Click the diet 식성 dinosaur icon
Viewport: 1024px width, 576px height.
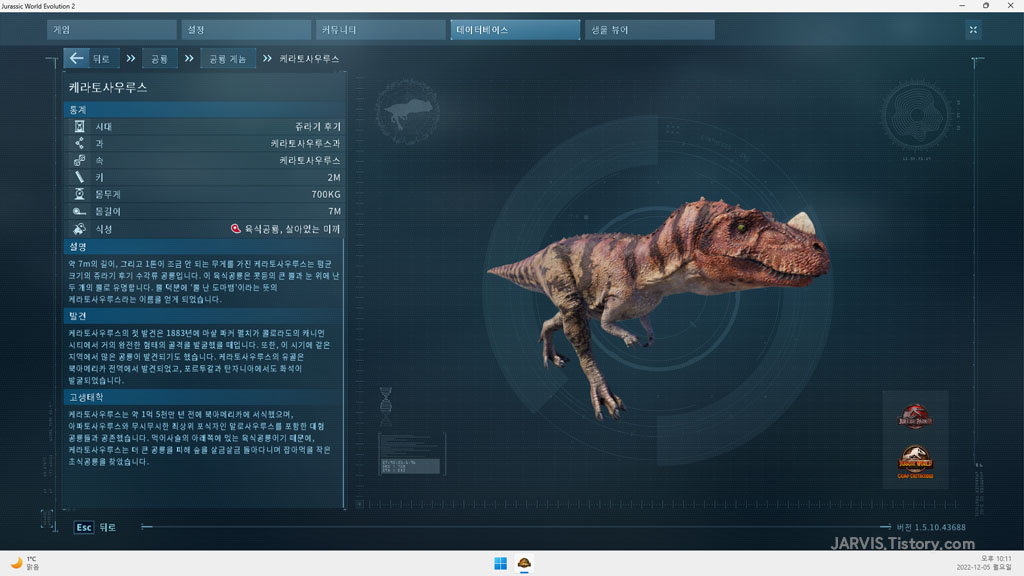click(79, 229)
